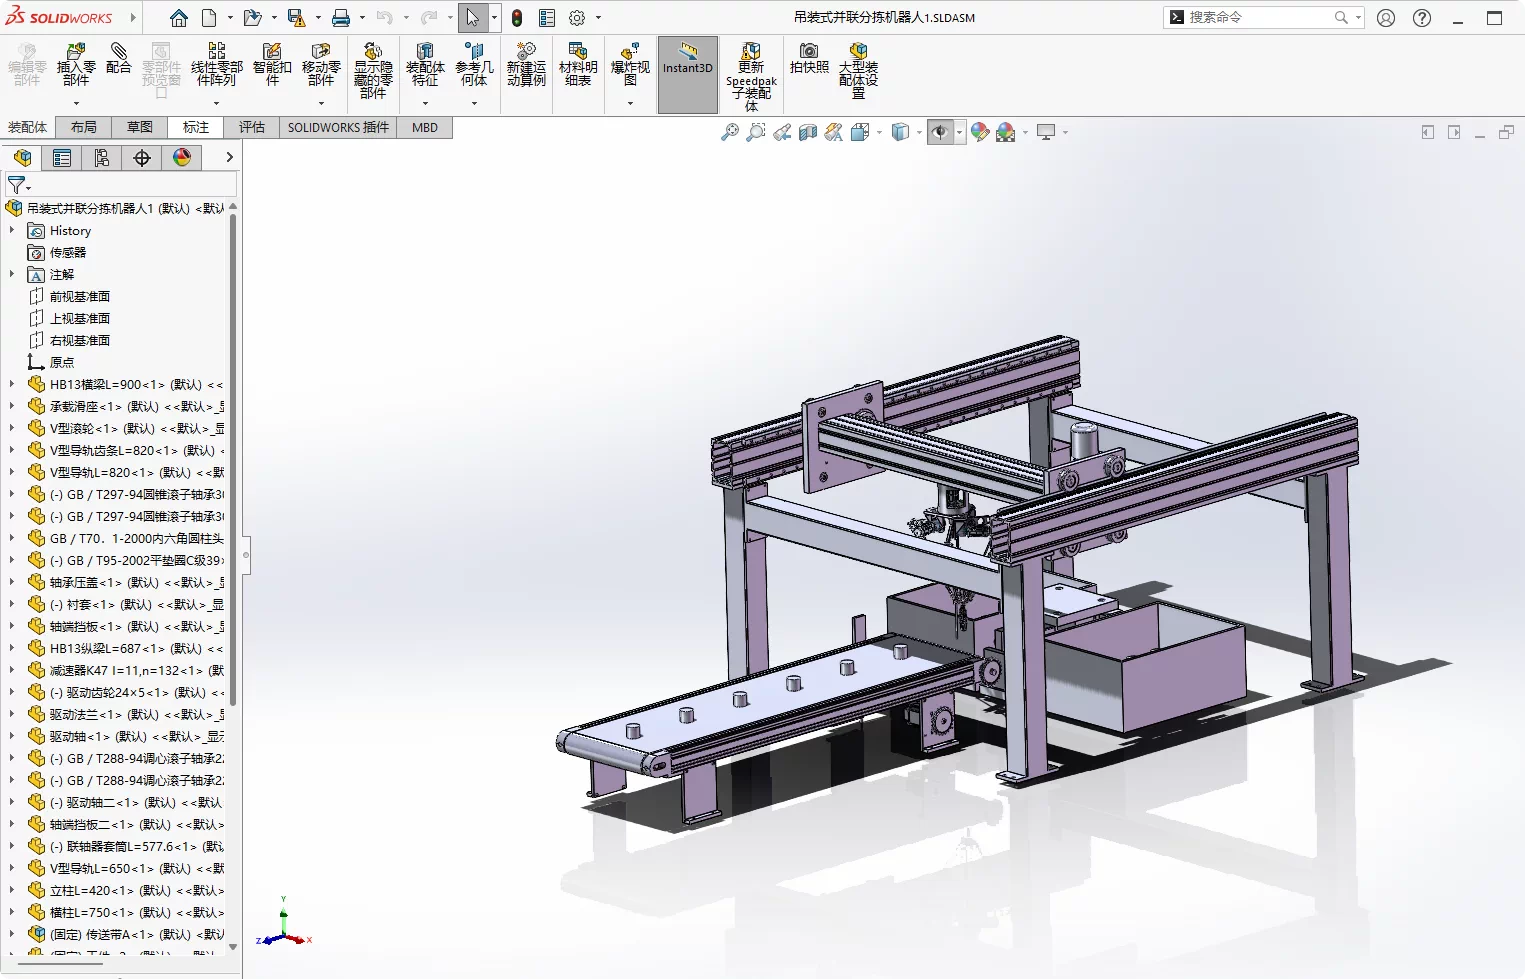1525x979 pixels.
Task: Switch to the 草图 sketch tab
Action: click(x=140, y=127)
